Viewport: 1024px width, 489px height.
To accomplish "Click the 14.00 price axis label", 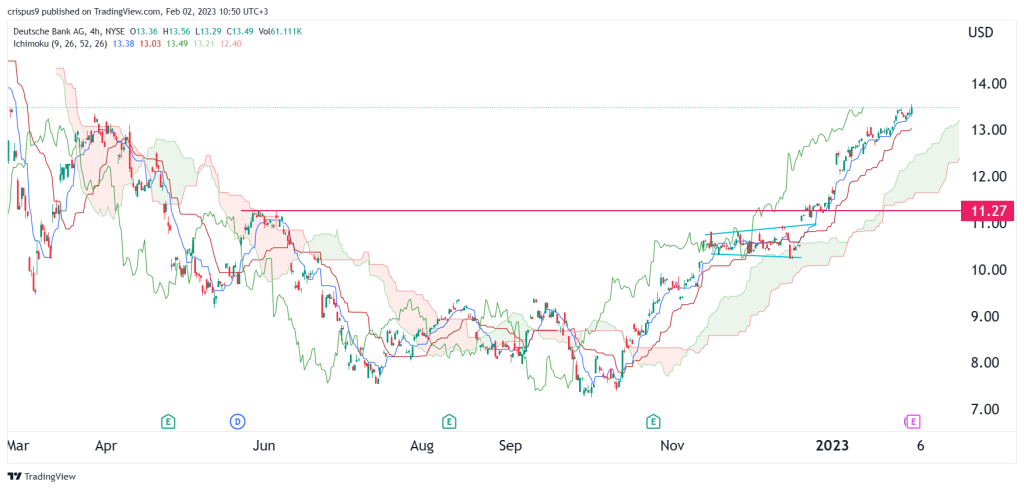I will click(987, 84).
